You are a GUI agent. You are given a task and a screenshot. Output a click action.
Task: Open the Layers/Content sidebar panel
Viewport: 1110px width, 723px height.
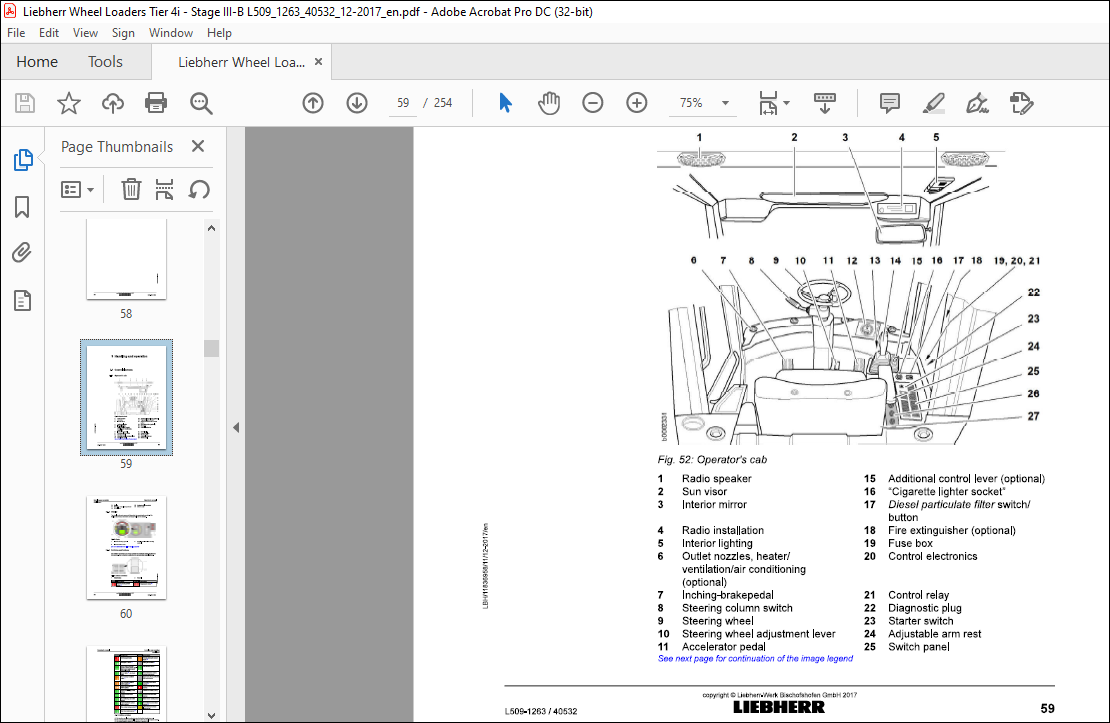[x=22, y=301]
